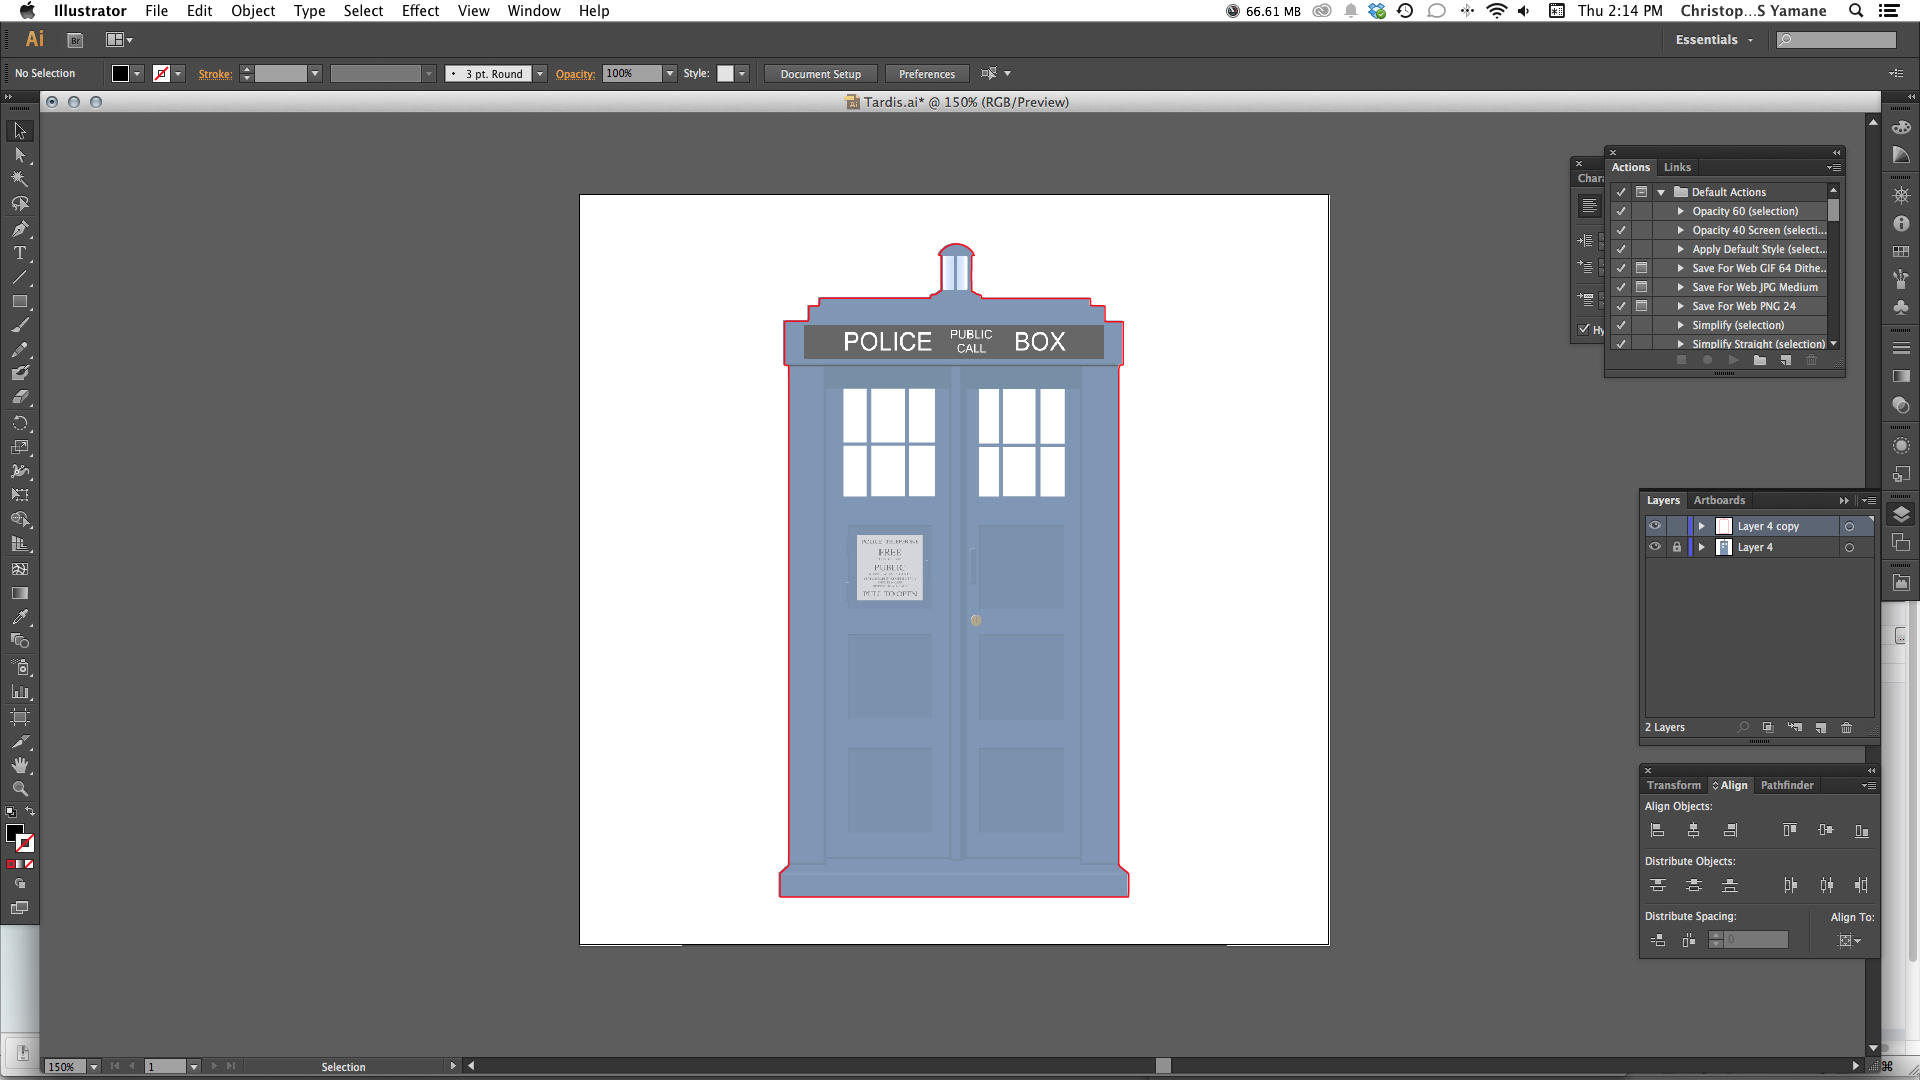Open the Window menu
The width and height of the screenshot is (1920, 1080).
534,11
